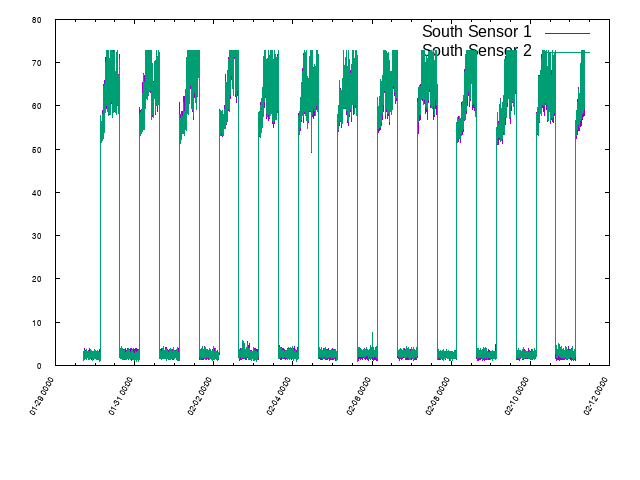The width and height of the screenshot is (640, 480).
Task: Click the 20 tick label on y-axis
Action: click(36, 280)
